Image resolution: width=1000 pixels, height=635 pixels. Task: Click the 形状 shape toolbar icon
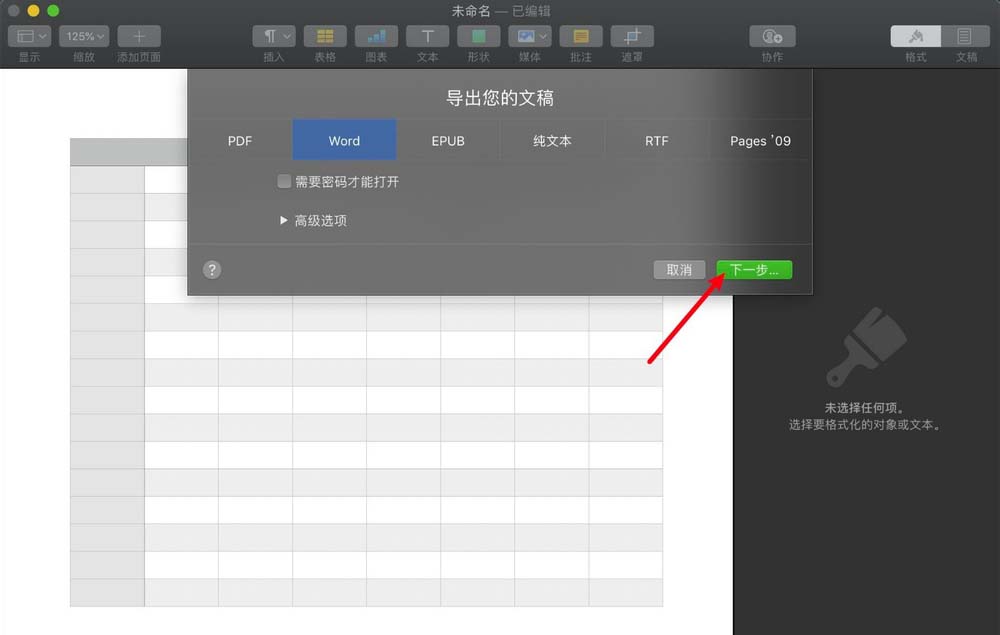pos(478,36)
